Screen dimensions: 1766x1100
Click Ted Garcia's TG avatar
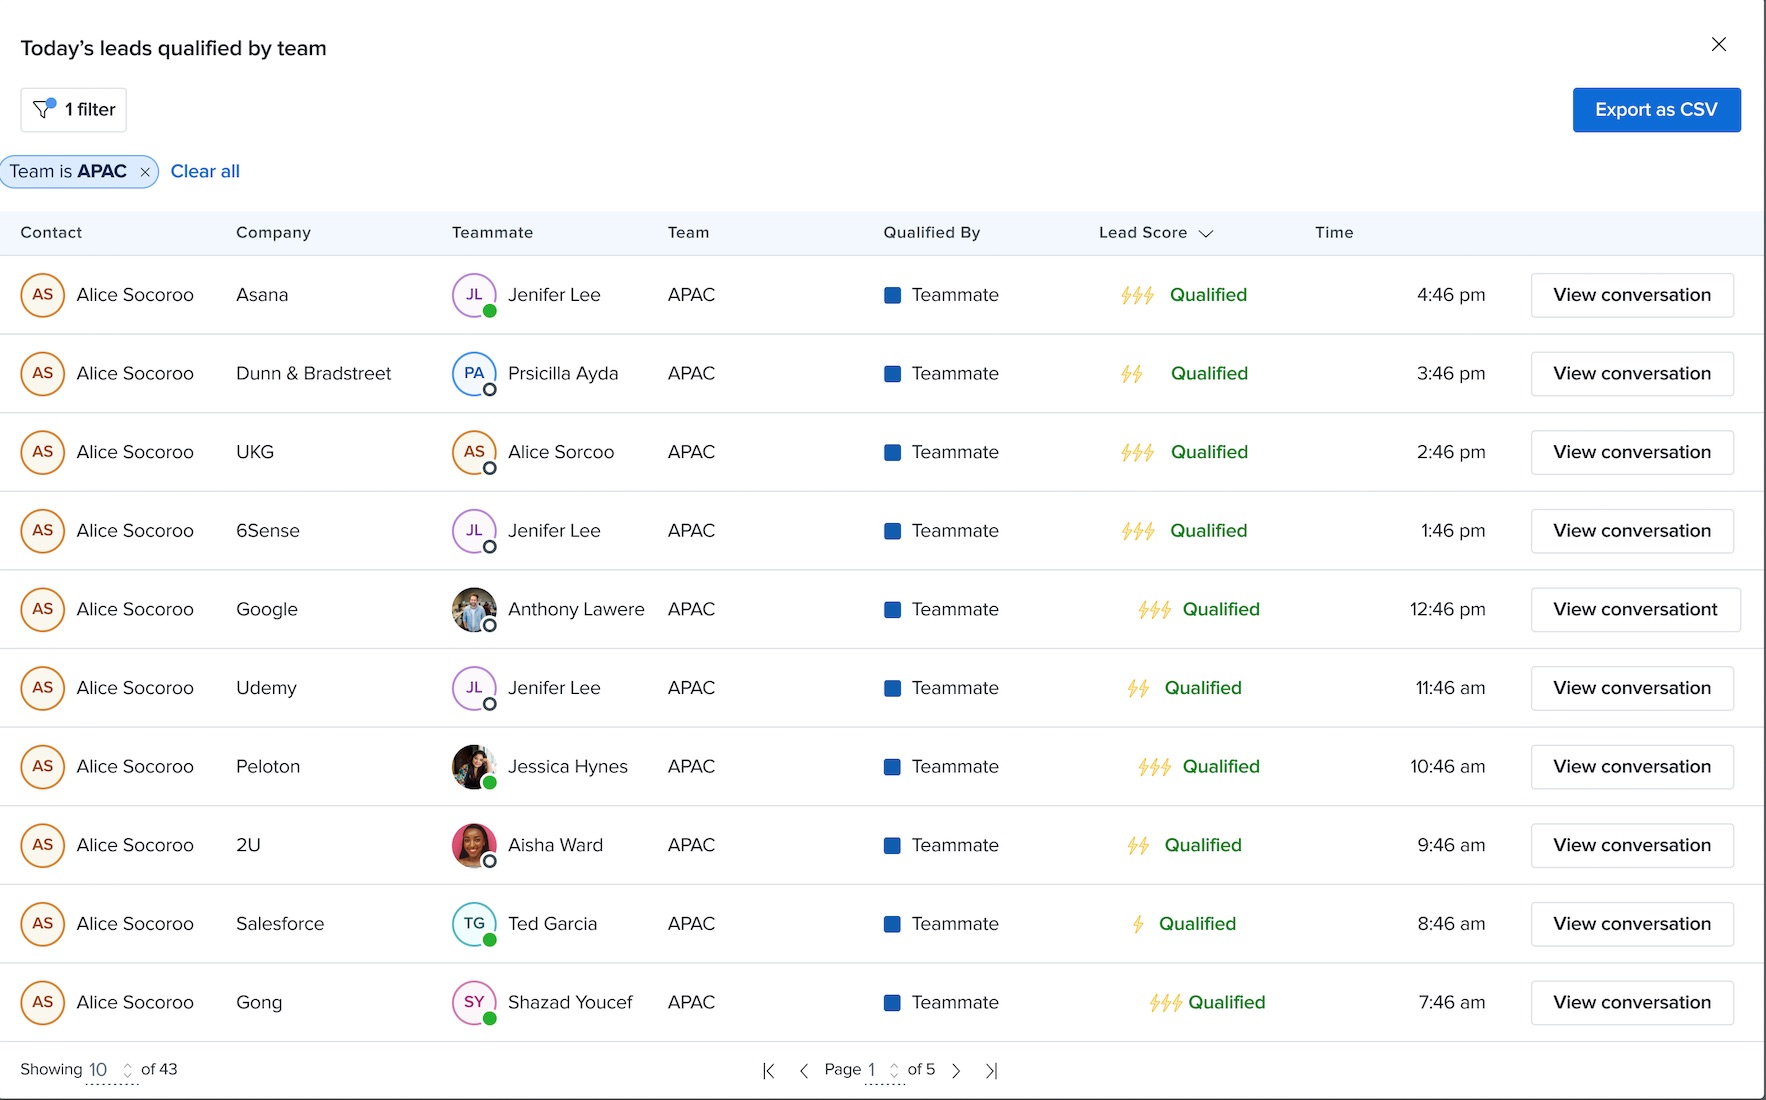coord(474,924)
